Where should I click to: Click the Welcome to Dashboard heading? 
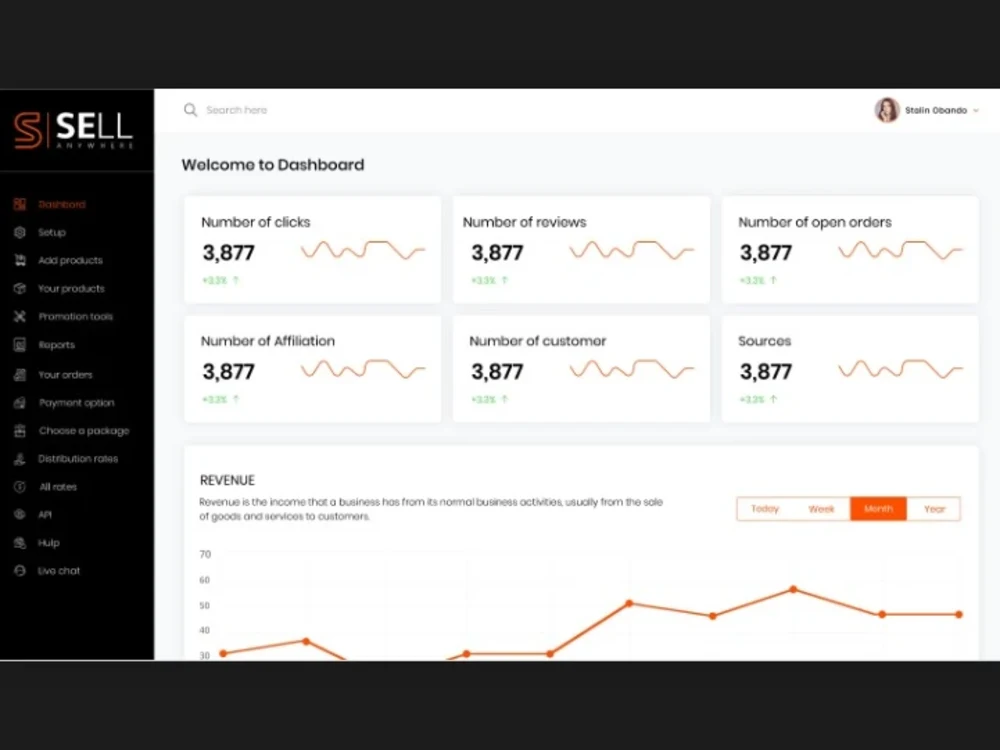coord(273,165)
